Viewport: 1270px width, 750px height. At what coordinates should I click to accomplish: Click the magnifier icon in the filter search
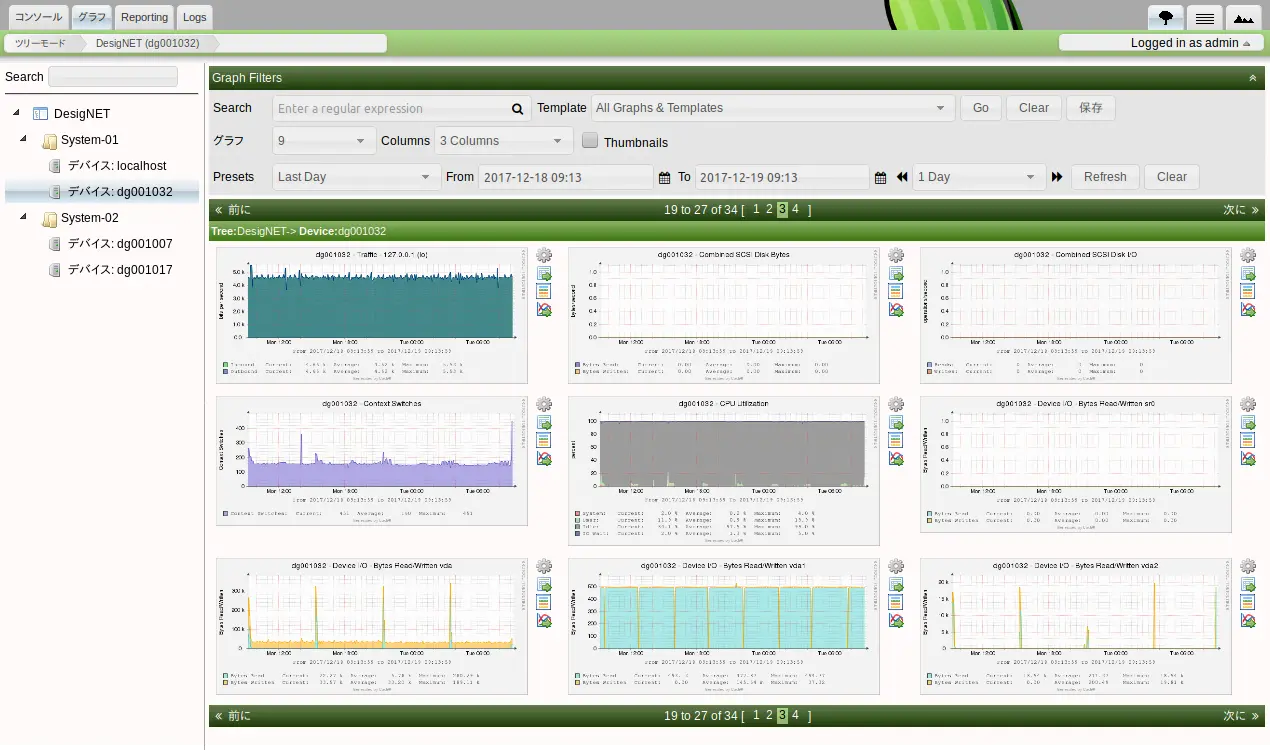(517, 109)
